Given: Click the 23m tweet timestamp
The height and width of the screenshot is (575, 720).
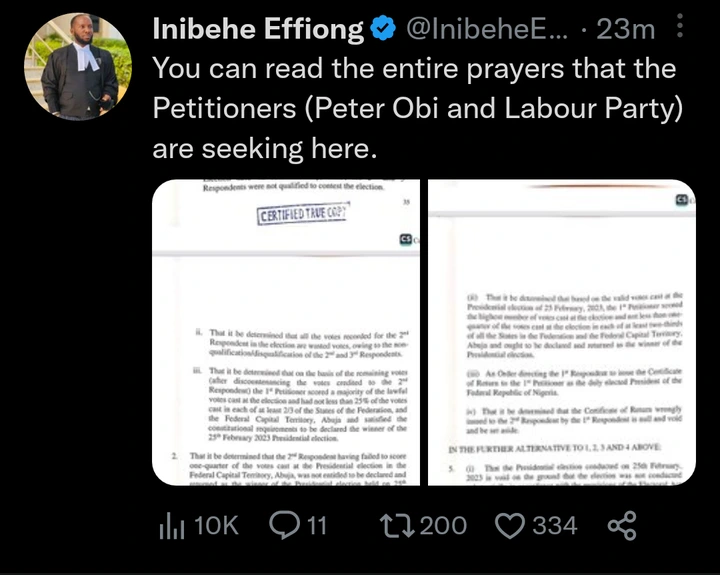Looking at the screenshot, I should click(x=624, y=31).
